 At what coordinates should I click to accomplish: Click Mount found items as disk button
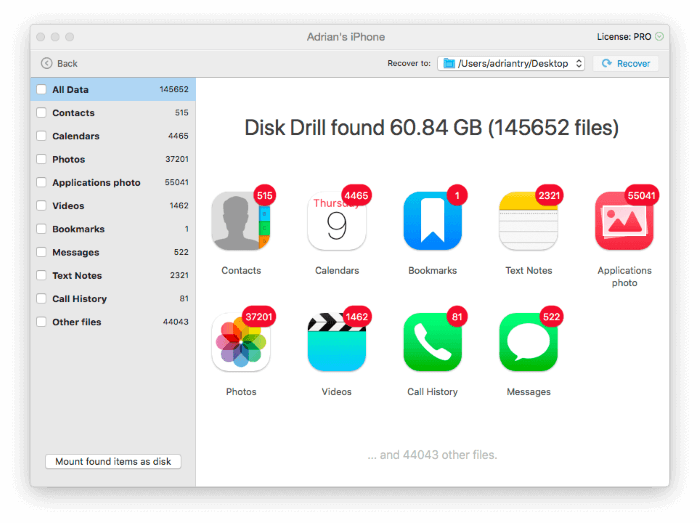(x=113, y=461)
